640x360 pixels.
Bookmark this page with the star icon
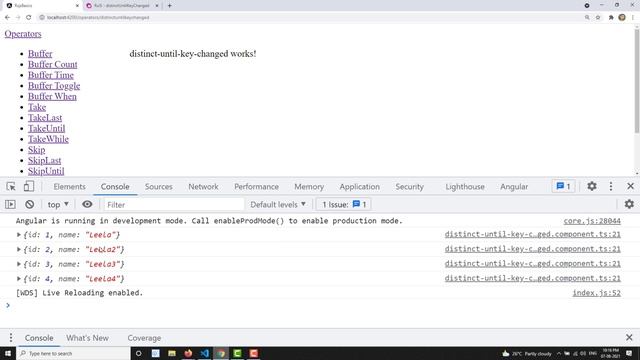pos(598,18)
